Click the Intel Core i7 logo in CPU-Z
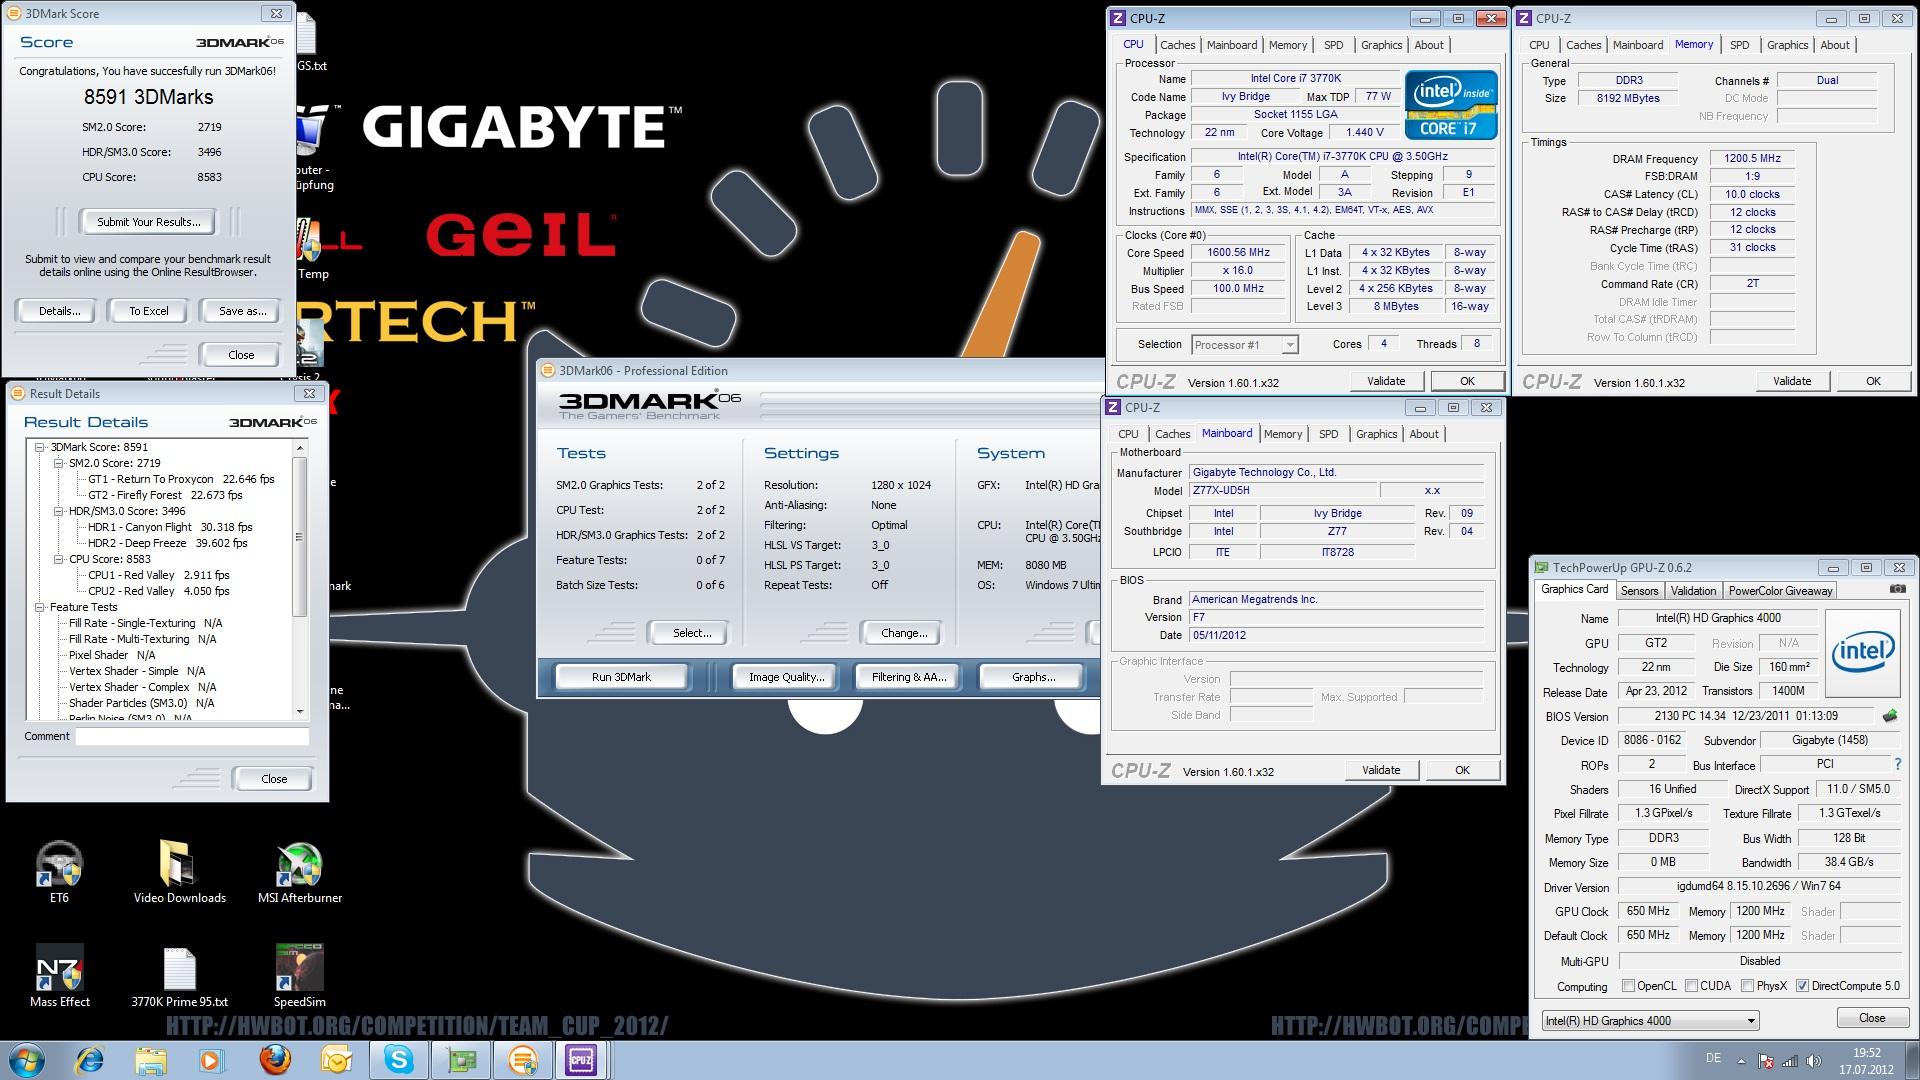The width and height of the screenshot is (1920, 1080). click(1451, 105)
